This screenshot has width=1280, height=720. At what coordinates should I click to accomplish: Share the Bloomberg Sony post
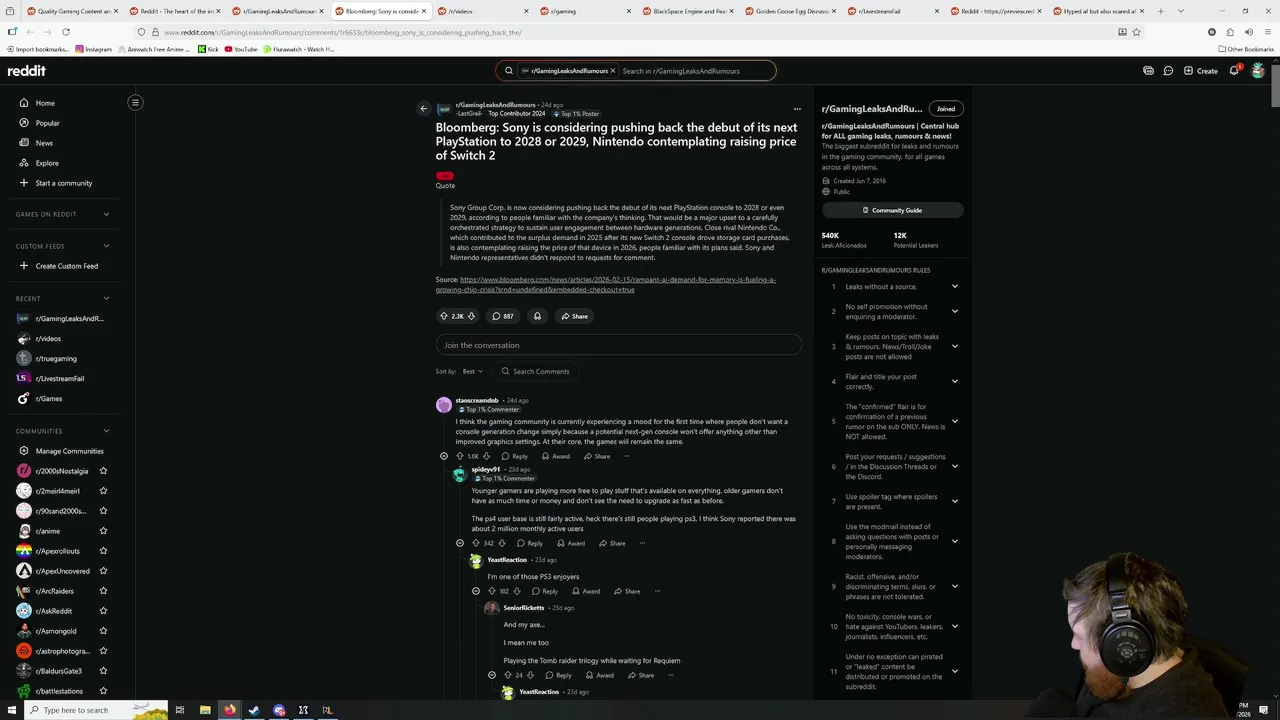click(574, 316)
